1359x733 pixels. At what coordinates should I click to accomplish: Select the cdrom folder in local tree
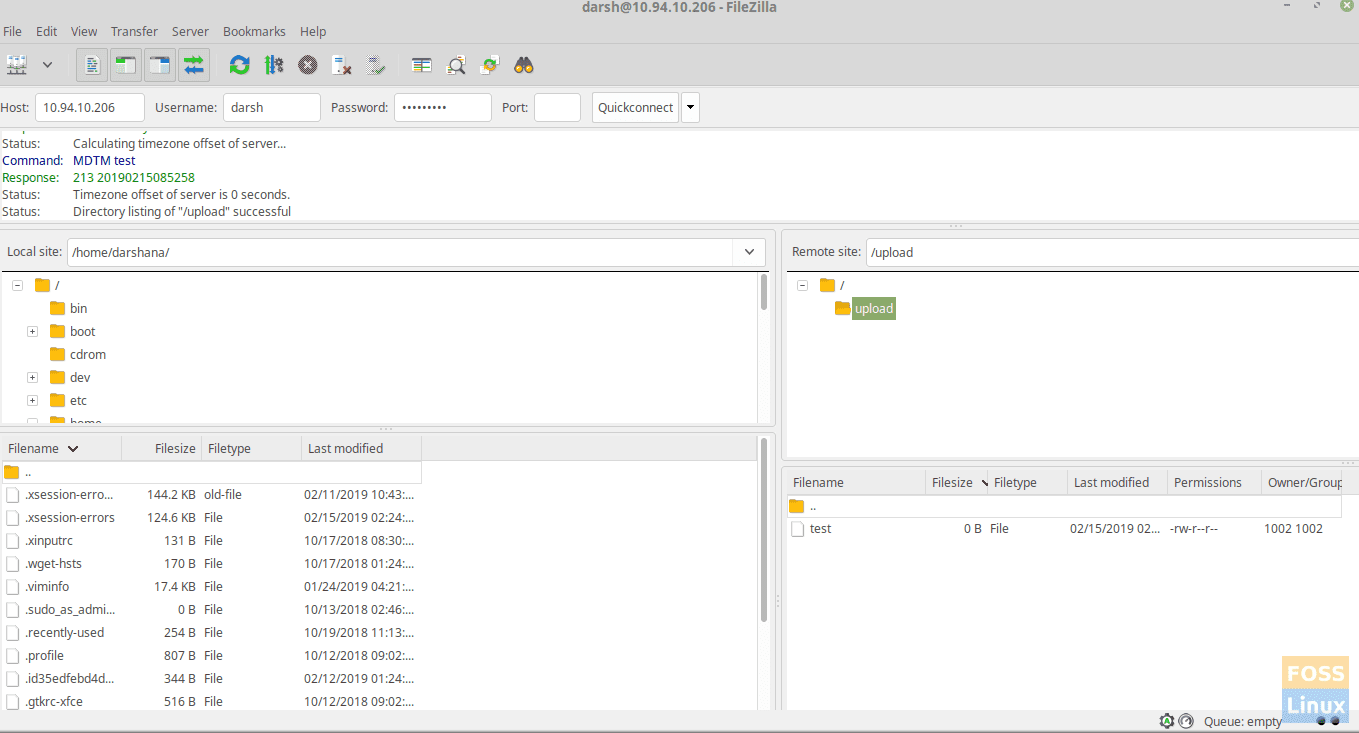point(87,354)
